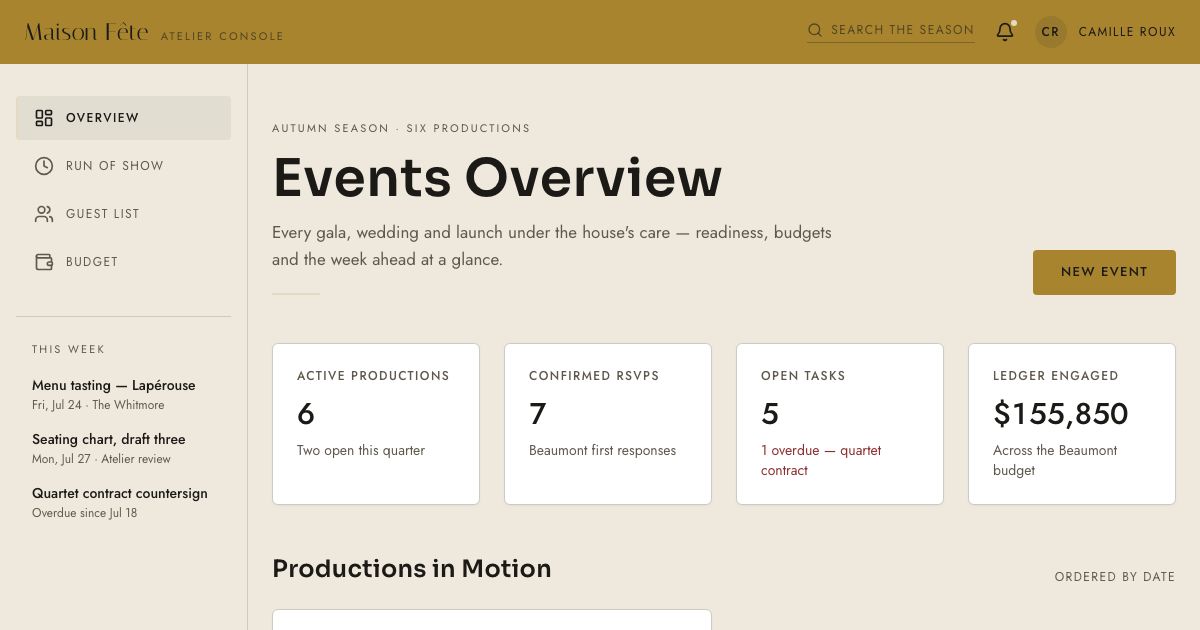Image resolution: width=1200 pixels, height=630 pixels.
Task: Click 'Overdue since Jul 18' text
Action: [x=85, y=513]
